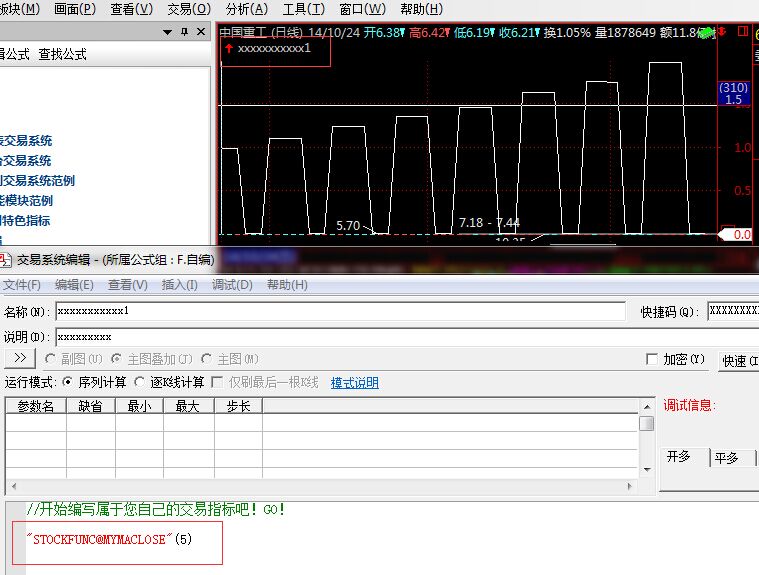Select the 主图 radio button

[x=207, y=359]
